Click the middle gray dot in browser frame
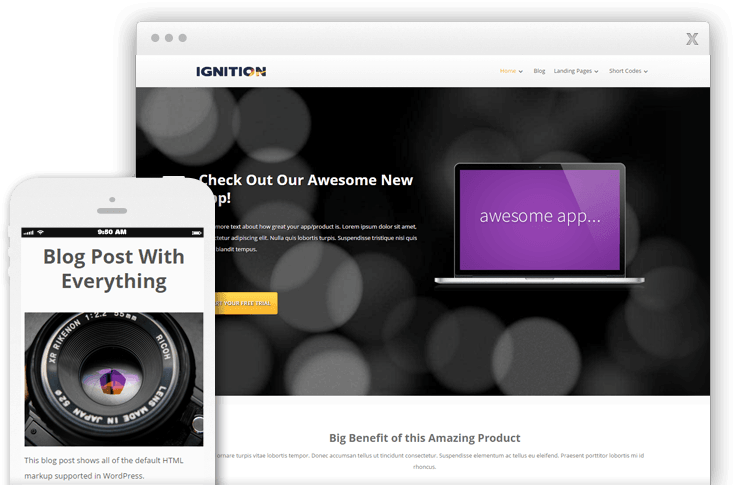 tap(169, 38)
